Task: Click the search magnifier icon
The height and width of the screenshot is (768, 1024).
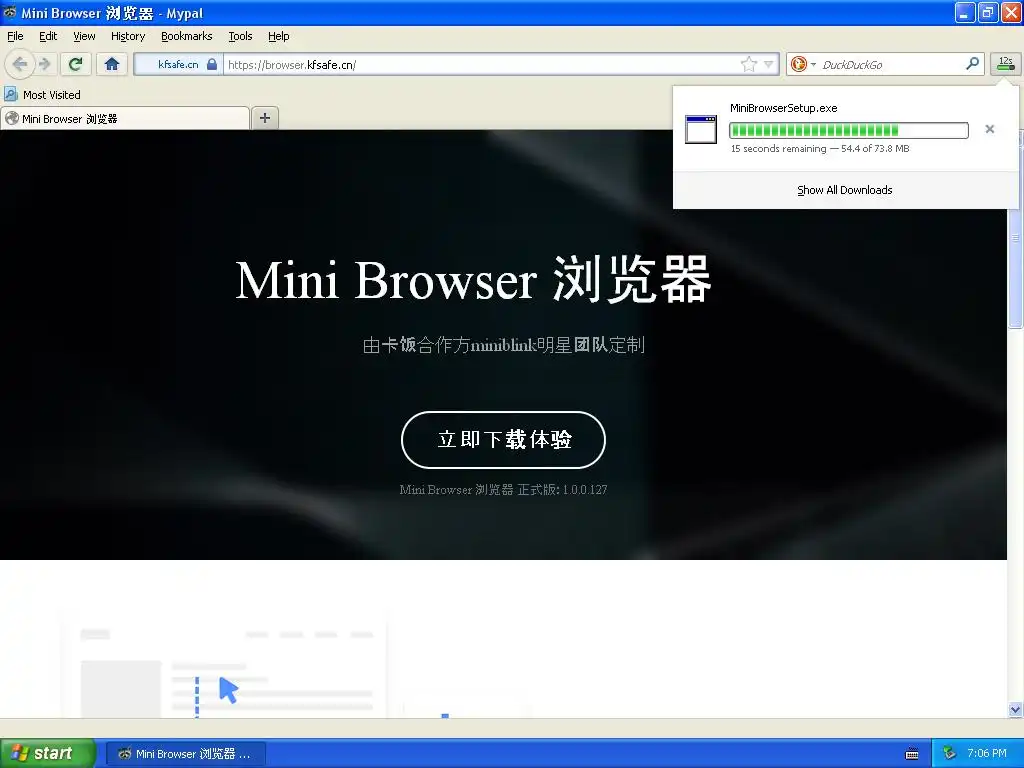Action: point(972,63)
